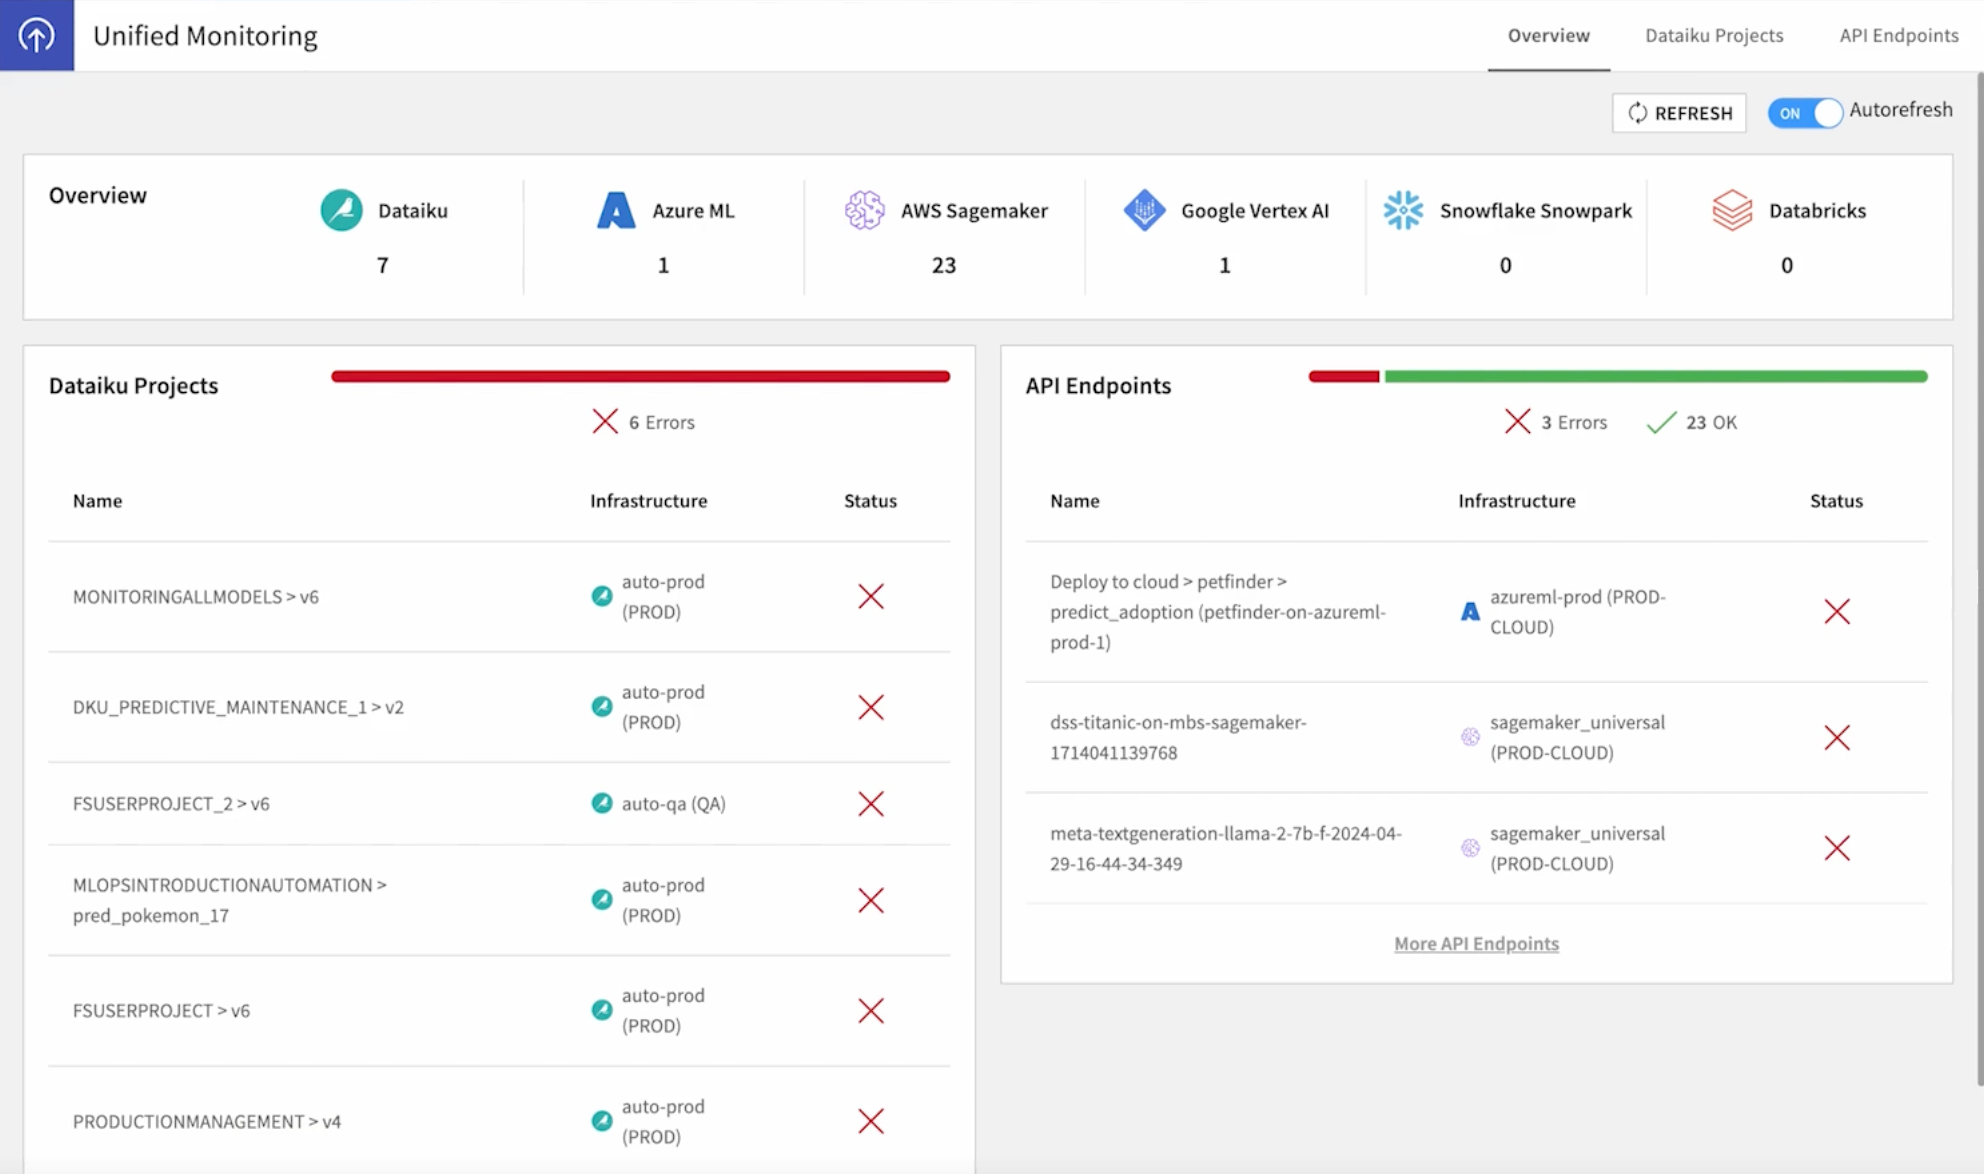Click the 6 Errors indicator in Dataiku Projects

coord(641,422)
